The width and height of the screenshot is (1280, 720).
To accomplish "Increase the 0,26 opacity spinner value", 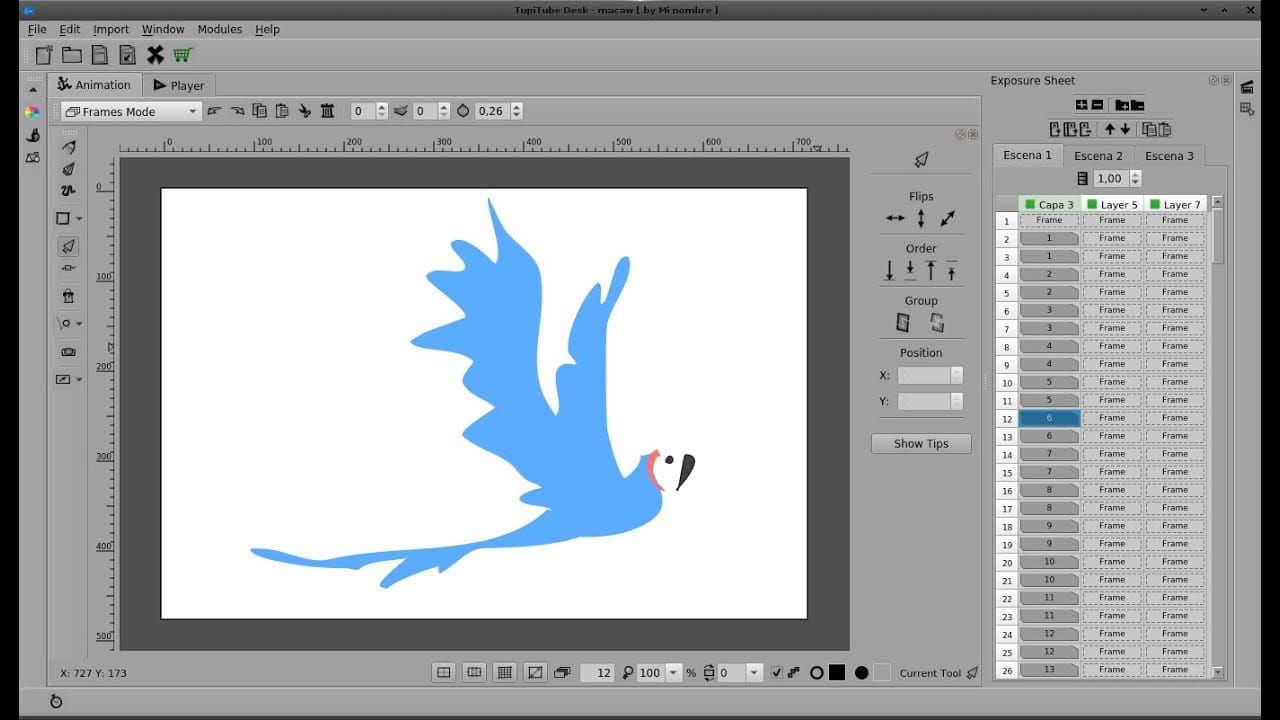I will (x=517, y=107).
